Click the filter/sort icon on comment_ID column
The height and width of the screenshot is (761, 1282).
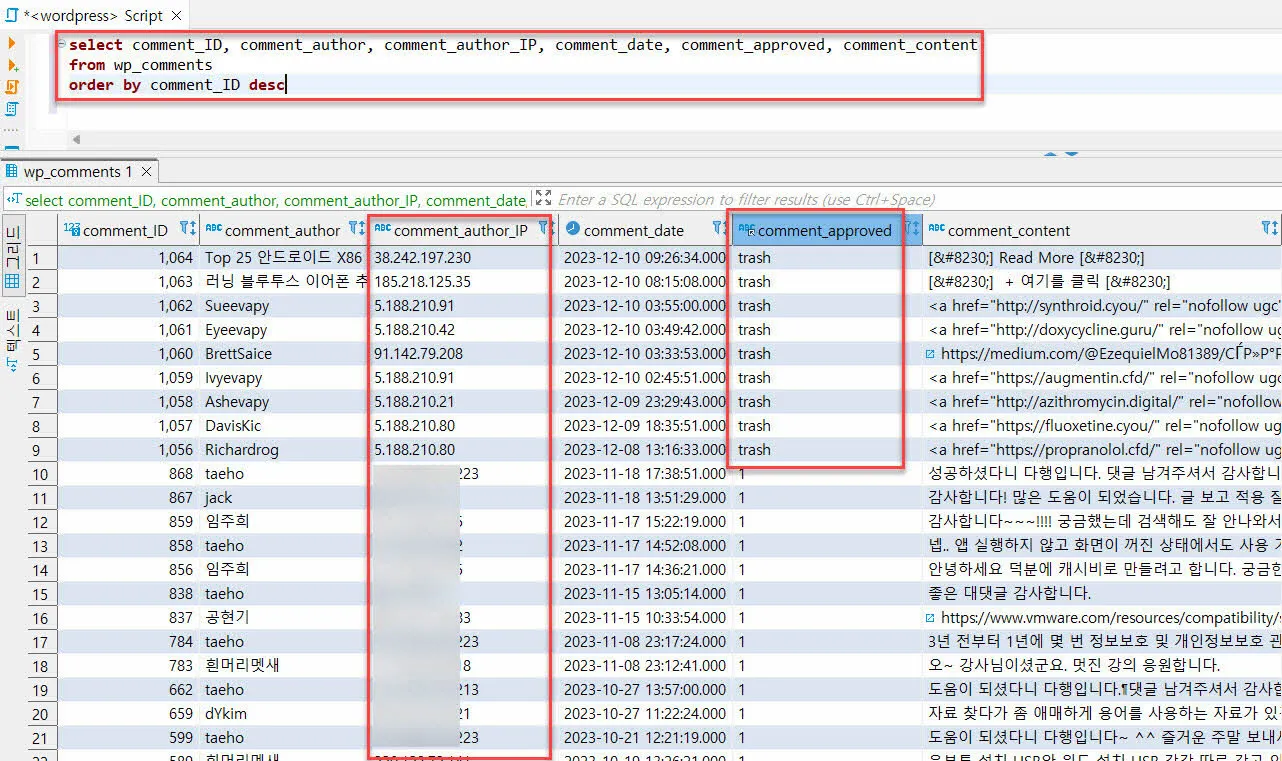point(187,230)
